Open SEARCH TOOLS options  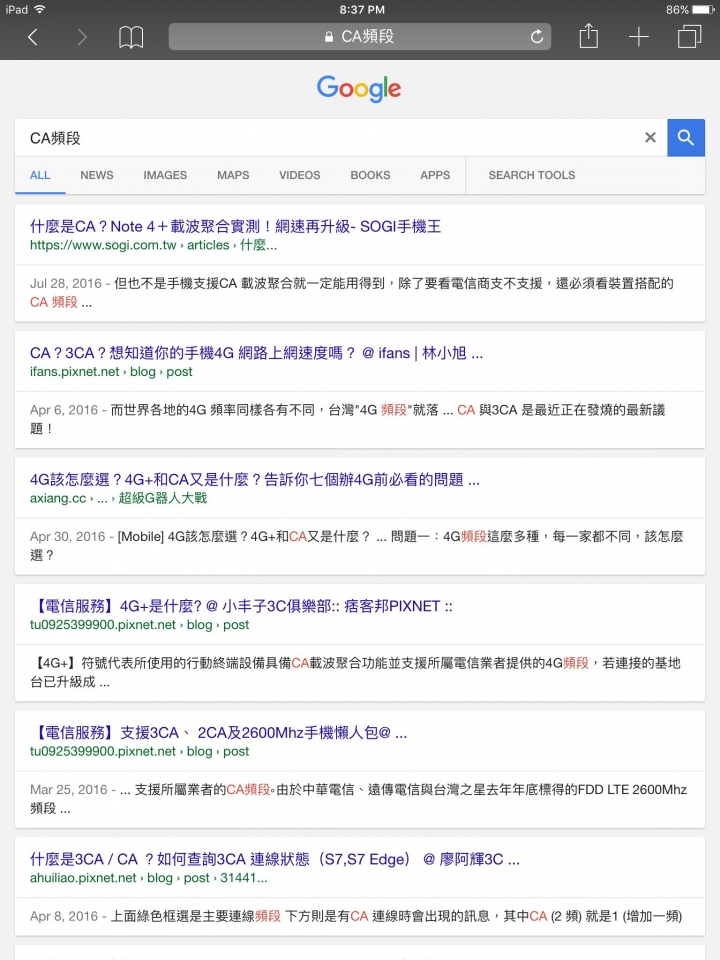(531, 175)
